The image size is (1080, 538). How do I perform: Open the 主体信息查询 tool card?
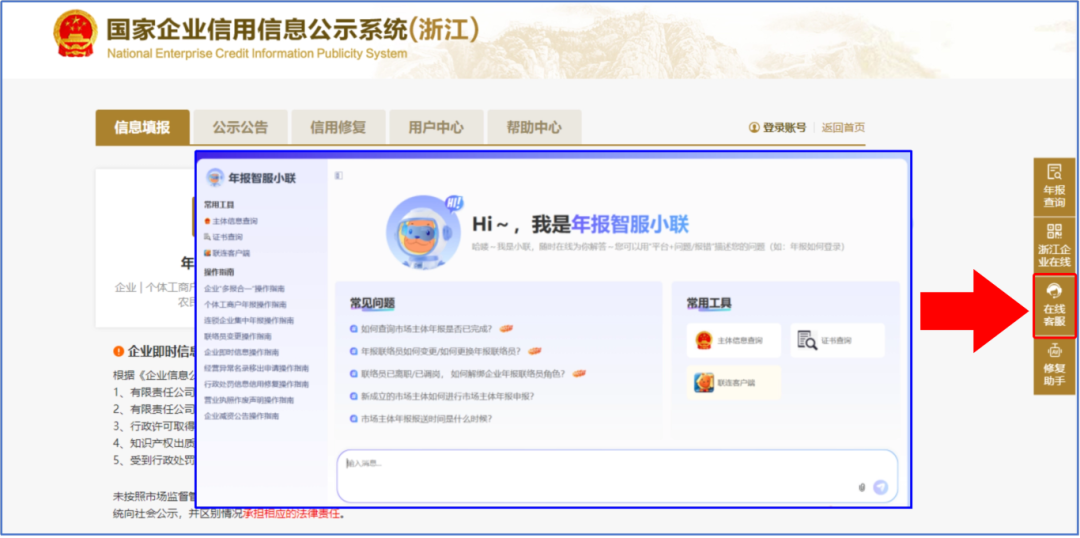(x=734, y=340)
